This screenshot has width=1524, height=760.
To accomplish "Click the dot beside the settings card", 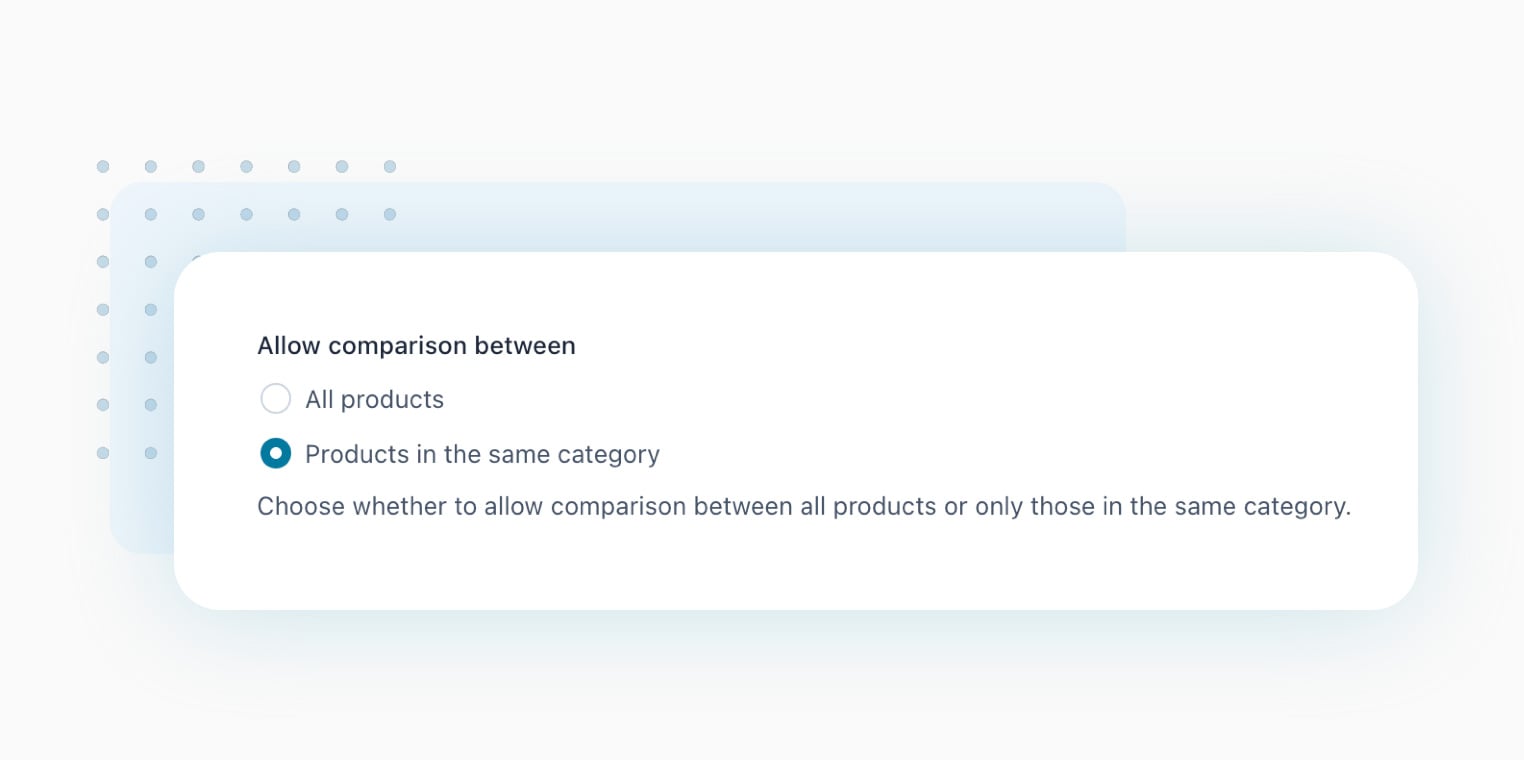I will (151, 357).
